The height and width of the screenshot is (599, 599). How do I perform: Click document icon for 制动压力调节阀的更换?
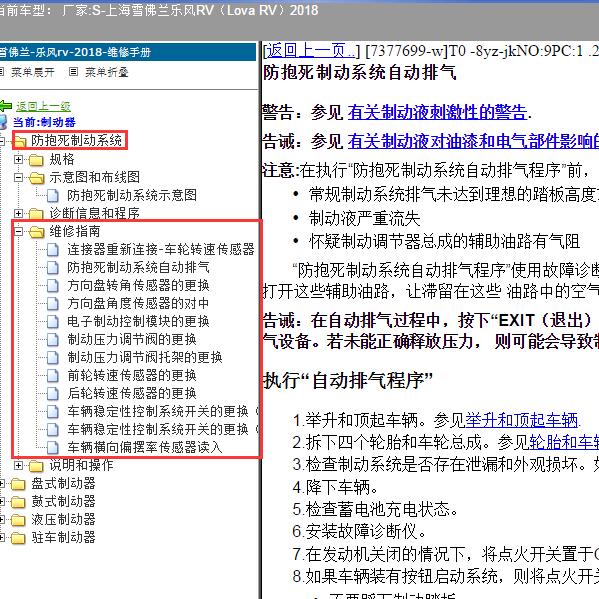53,339
